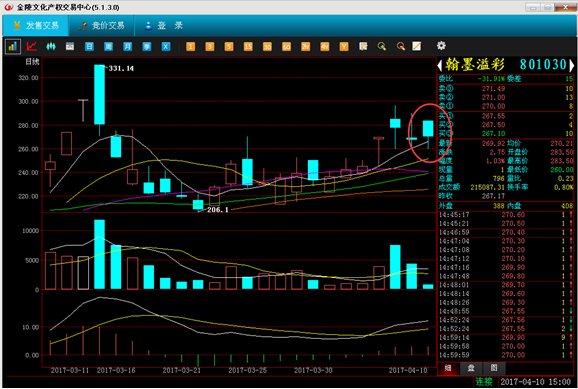Select the candlestick chart icon
This screenshot has width=578, height=389.
pos(51,46)
